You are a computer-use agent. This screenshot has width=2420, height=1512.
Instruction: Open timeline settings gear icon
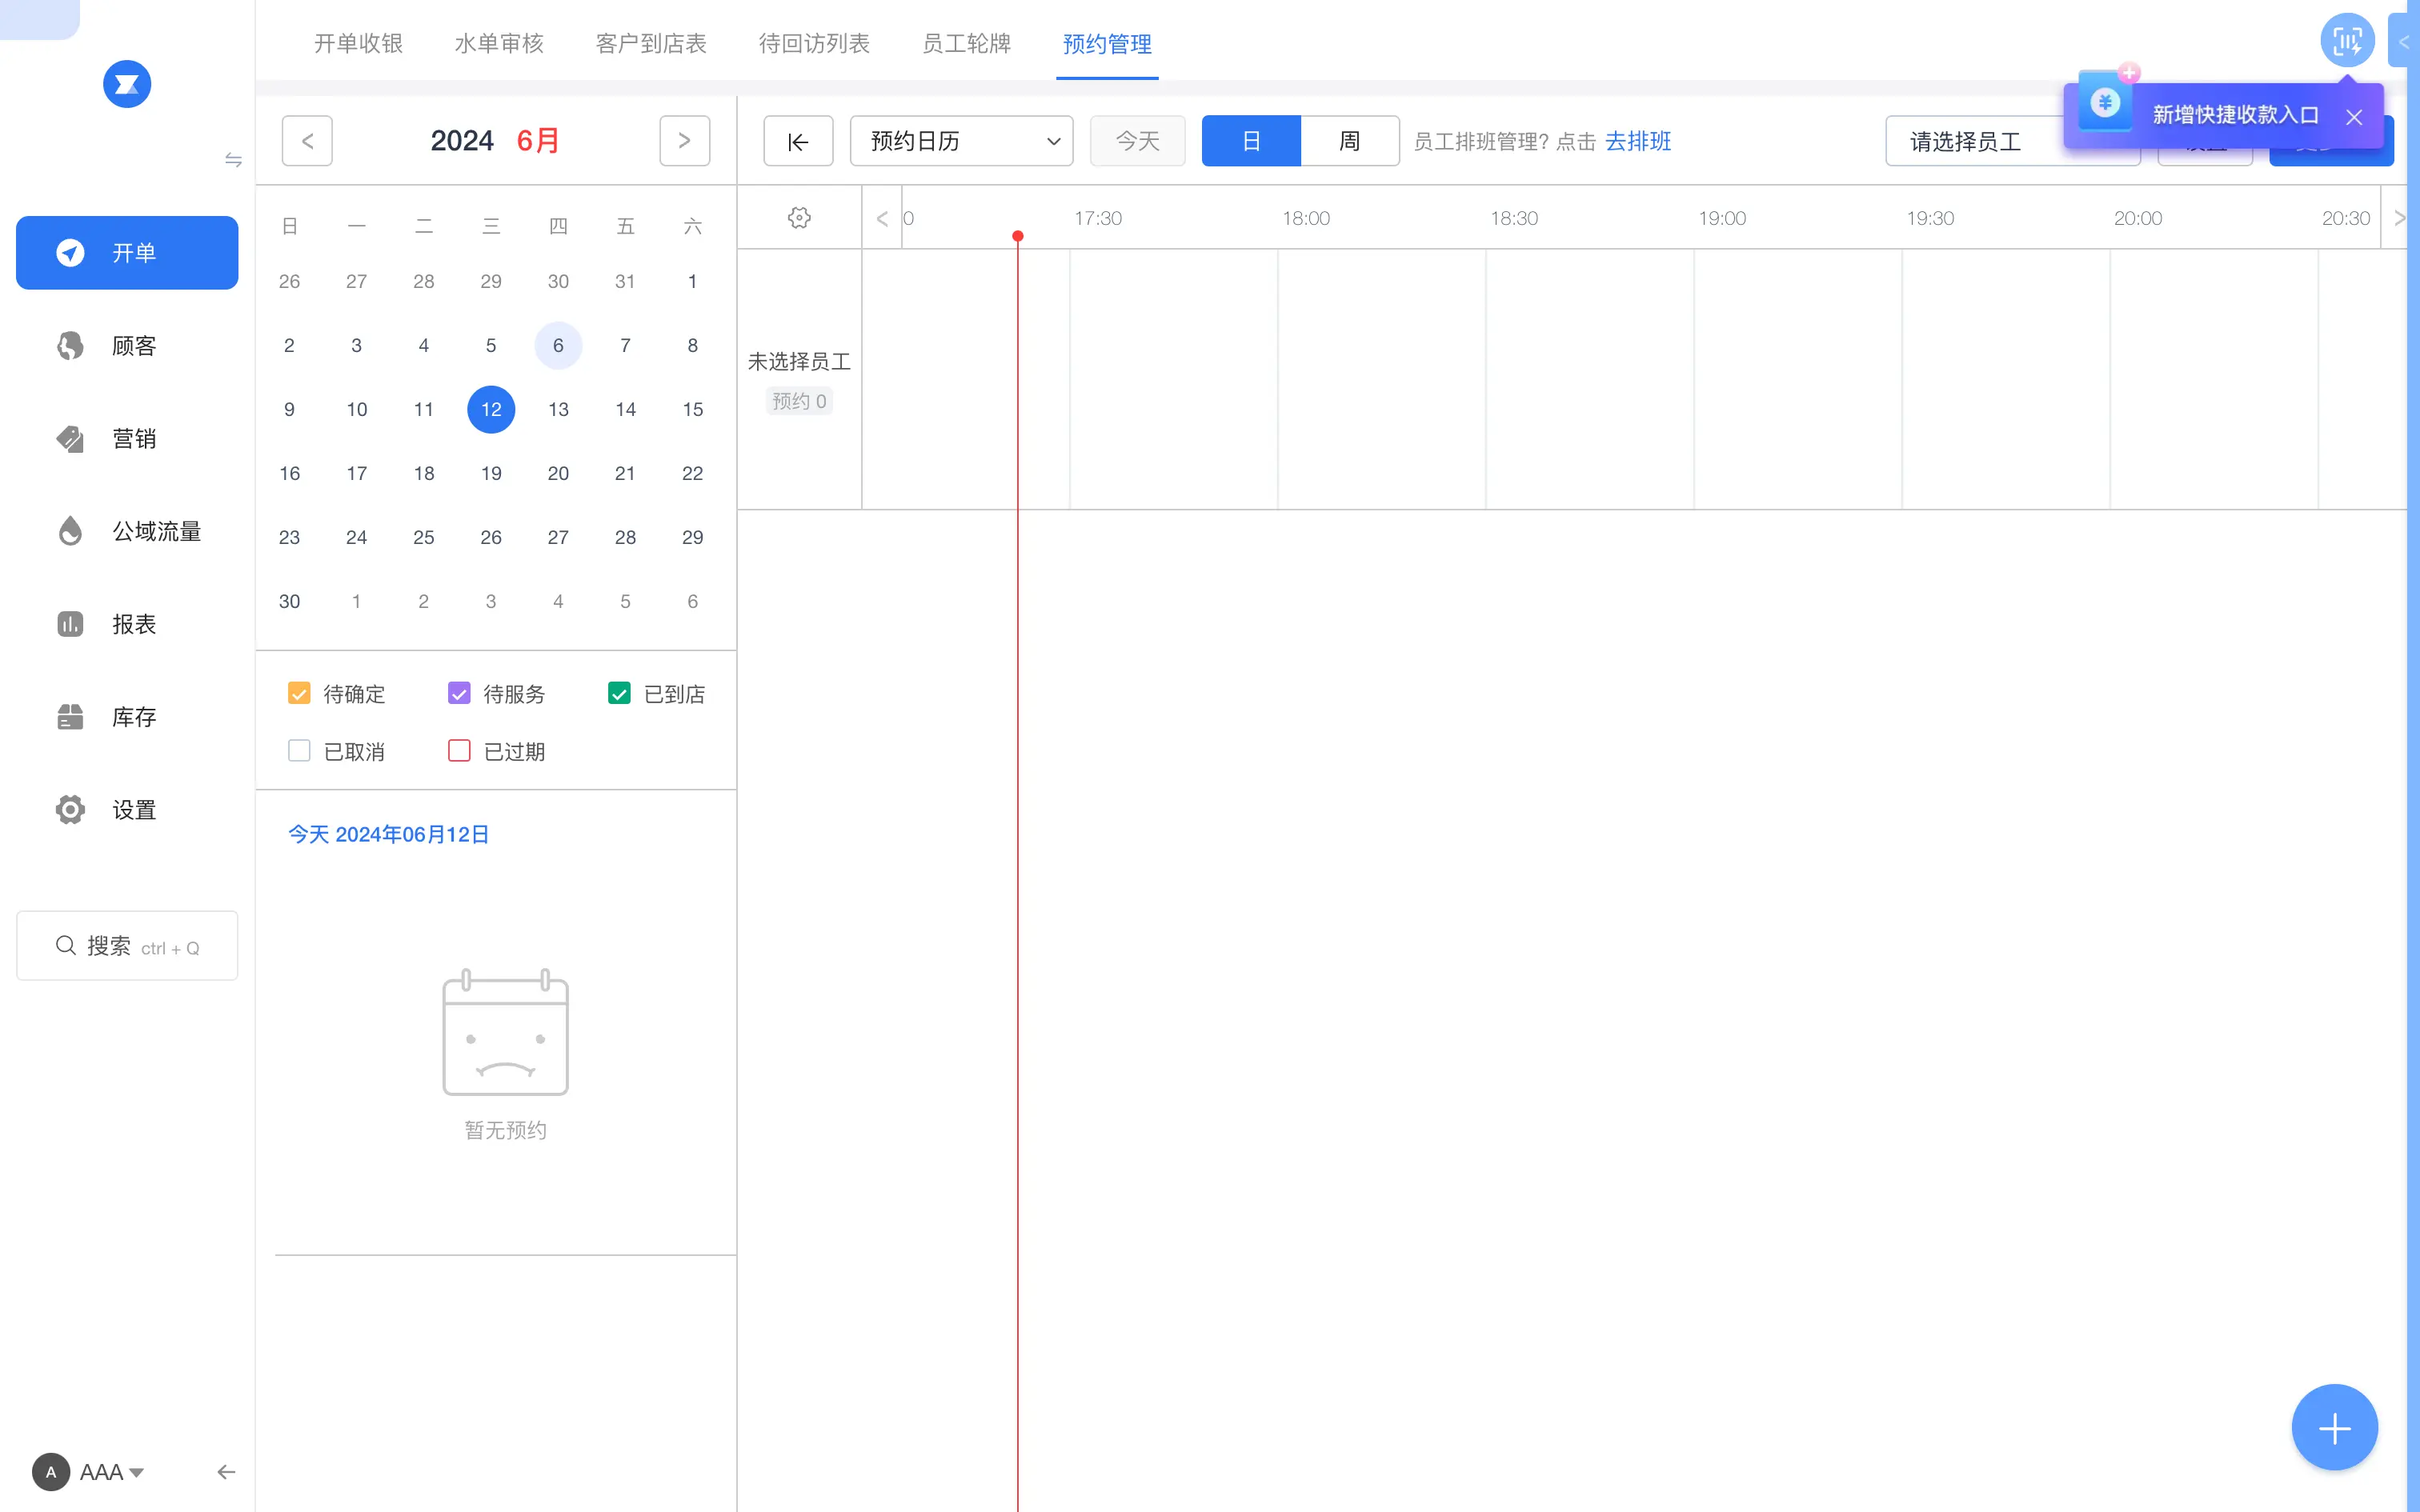(798, 218)
